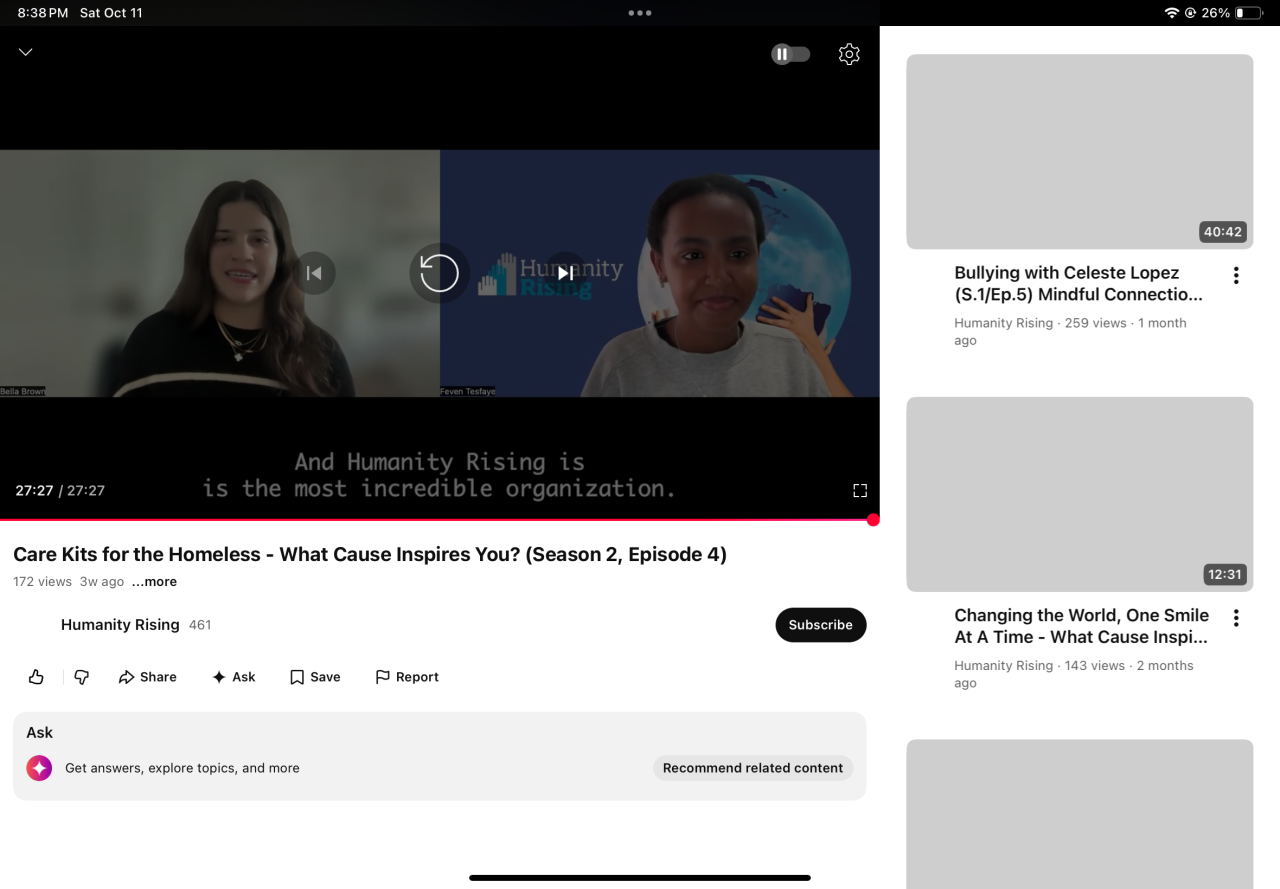Skip to the previous video
Viewport: 1280px width, 889px height.
(314, 273)
